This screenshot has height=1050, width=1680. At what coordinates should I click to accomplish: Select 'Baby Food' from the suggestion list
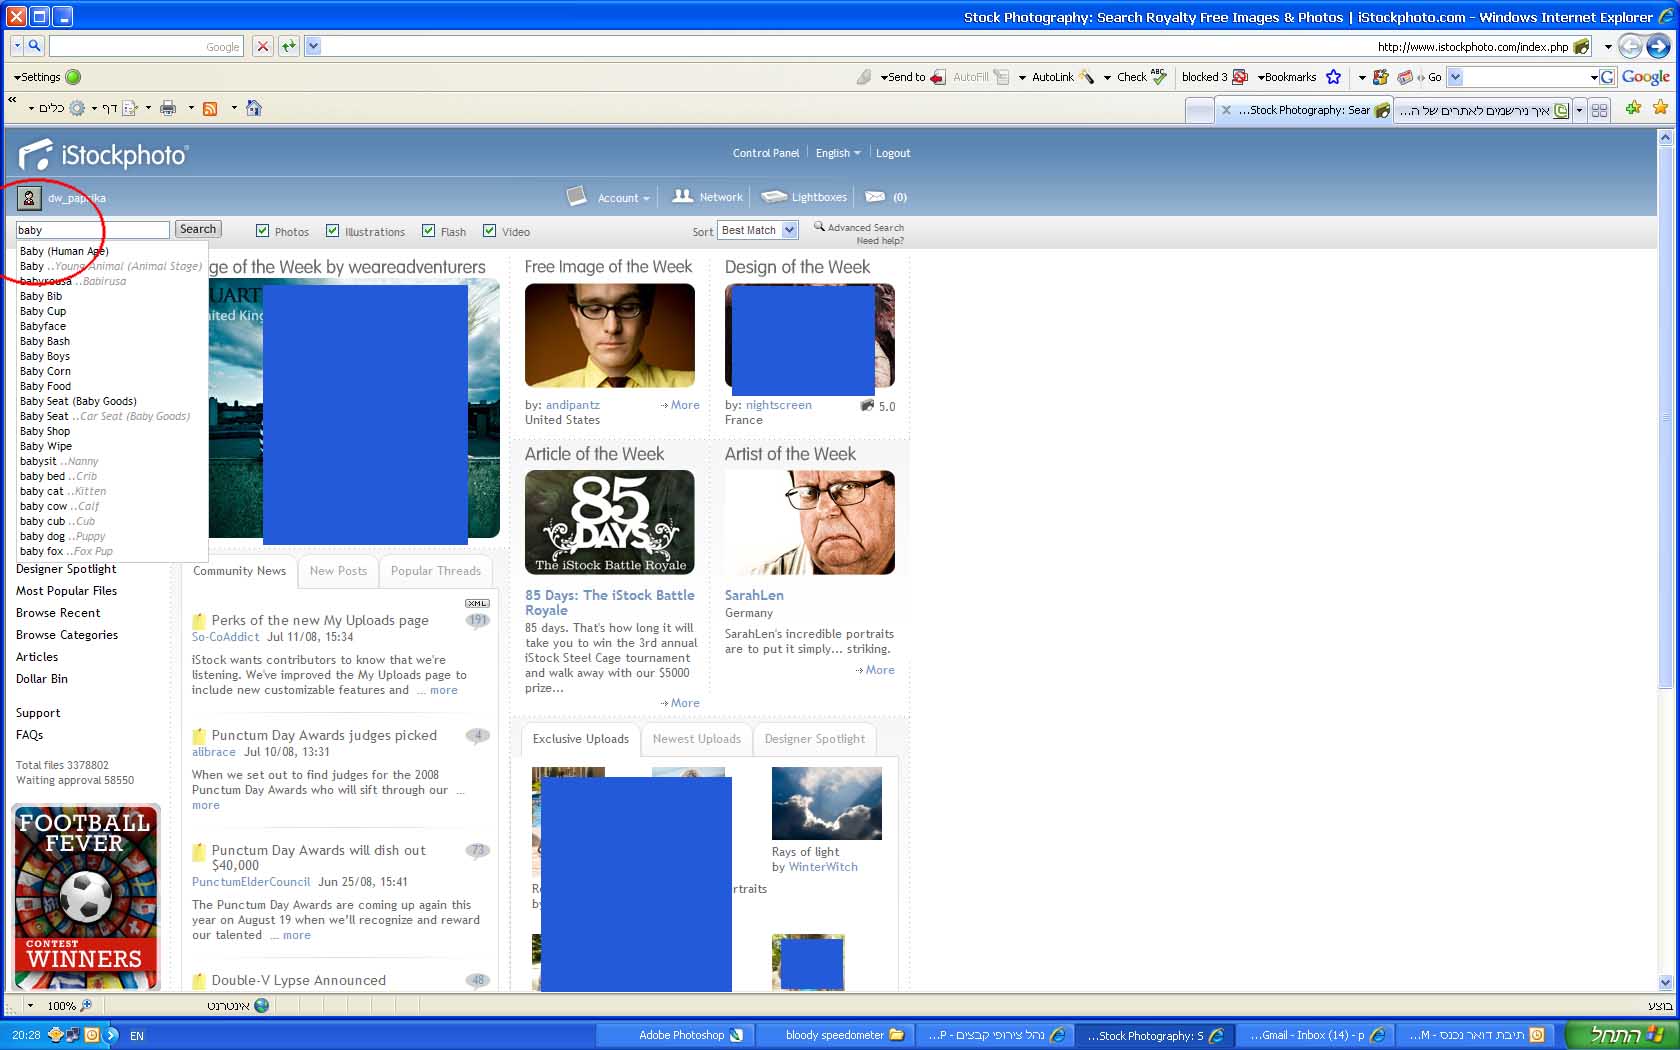click(x=46, y=386)
